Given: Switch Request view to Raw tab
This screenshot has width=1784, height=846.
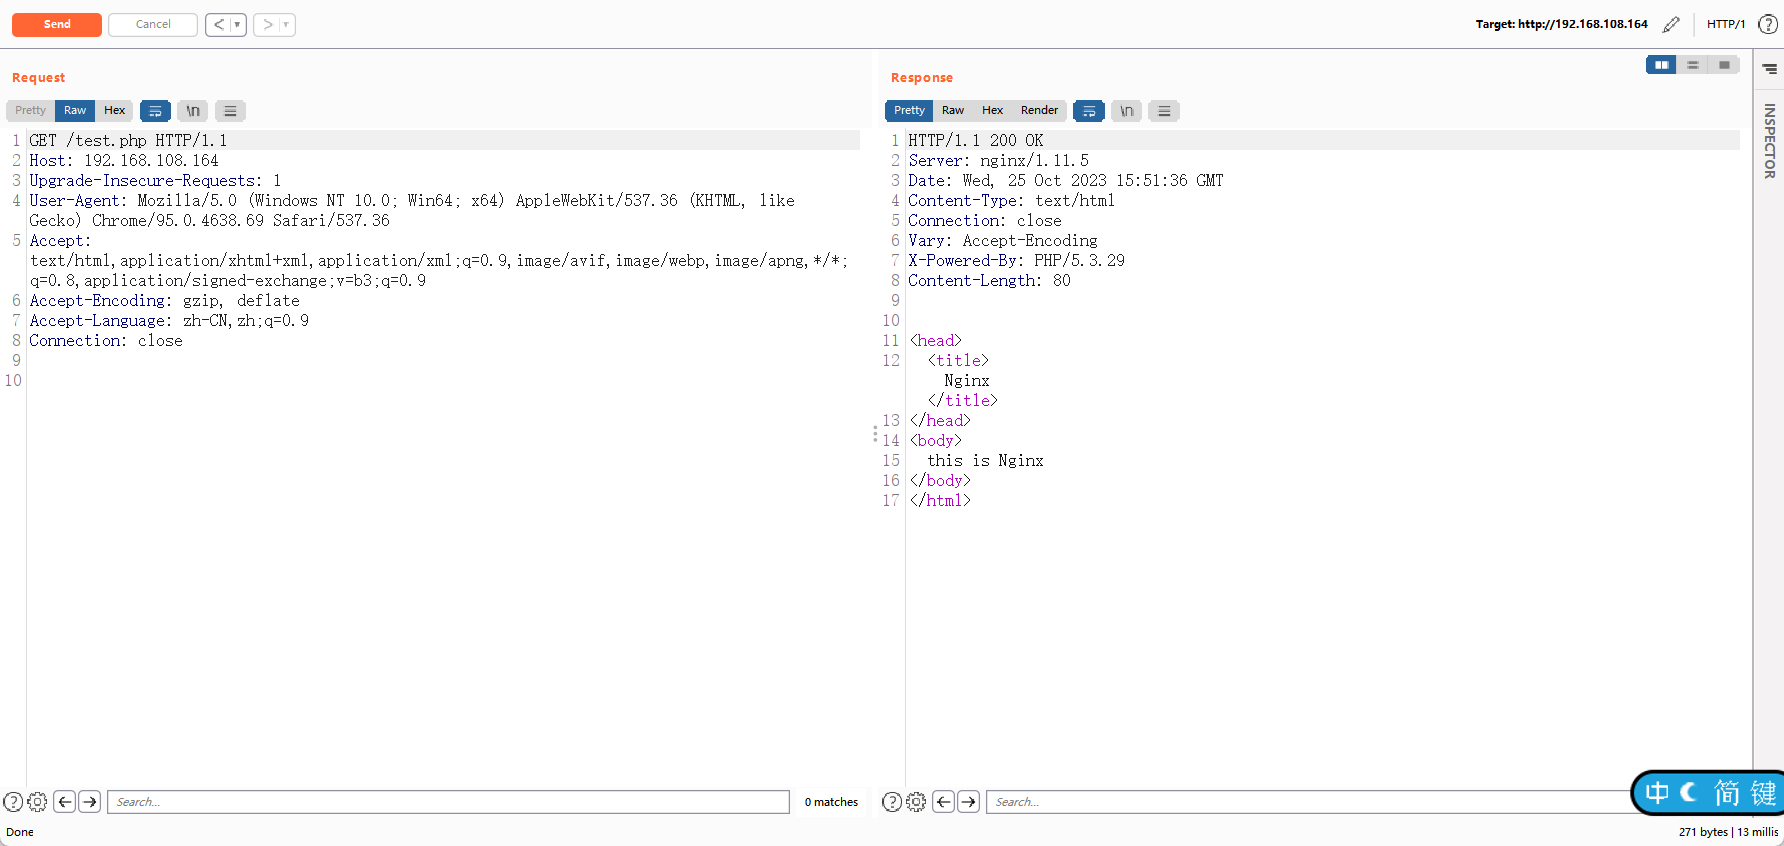Looking at the screenshot, I should (75, 110).
